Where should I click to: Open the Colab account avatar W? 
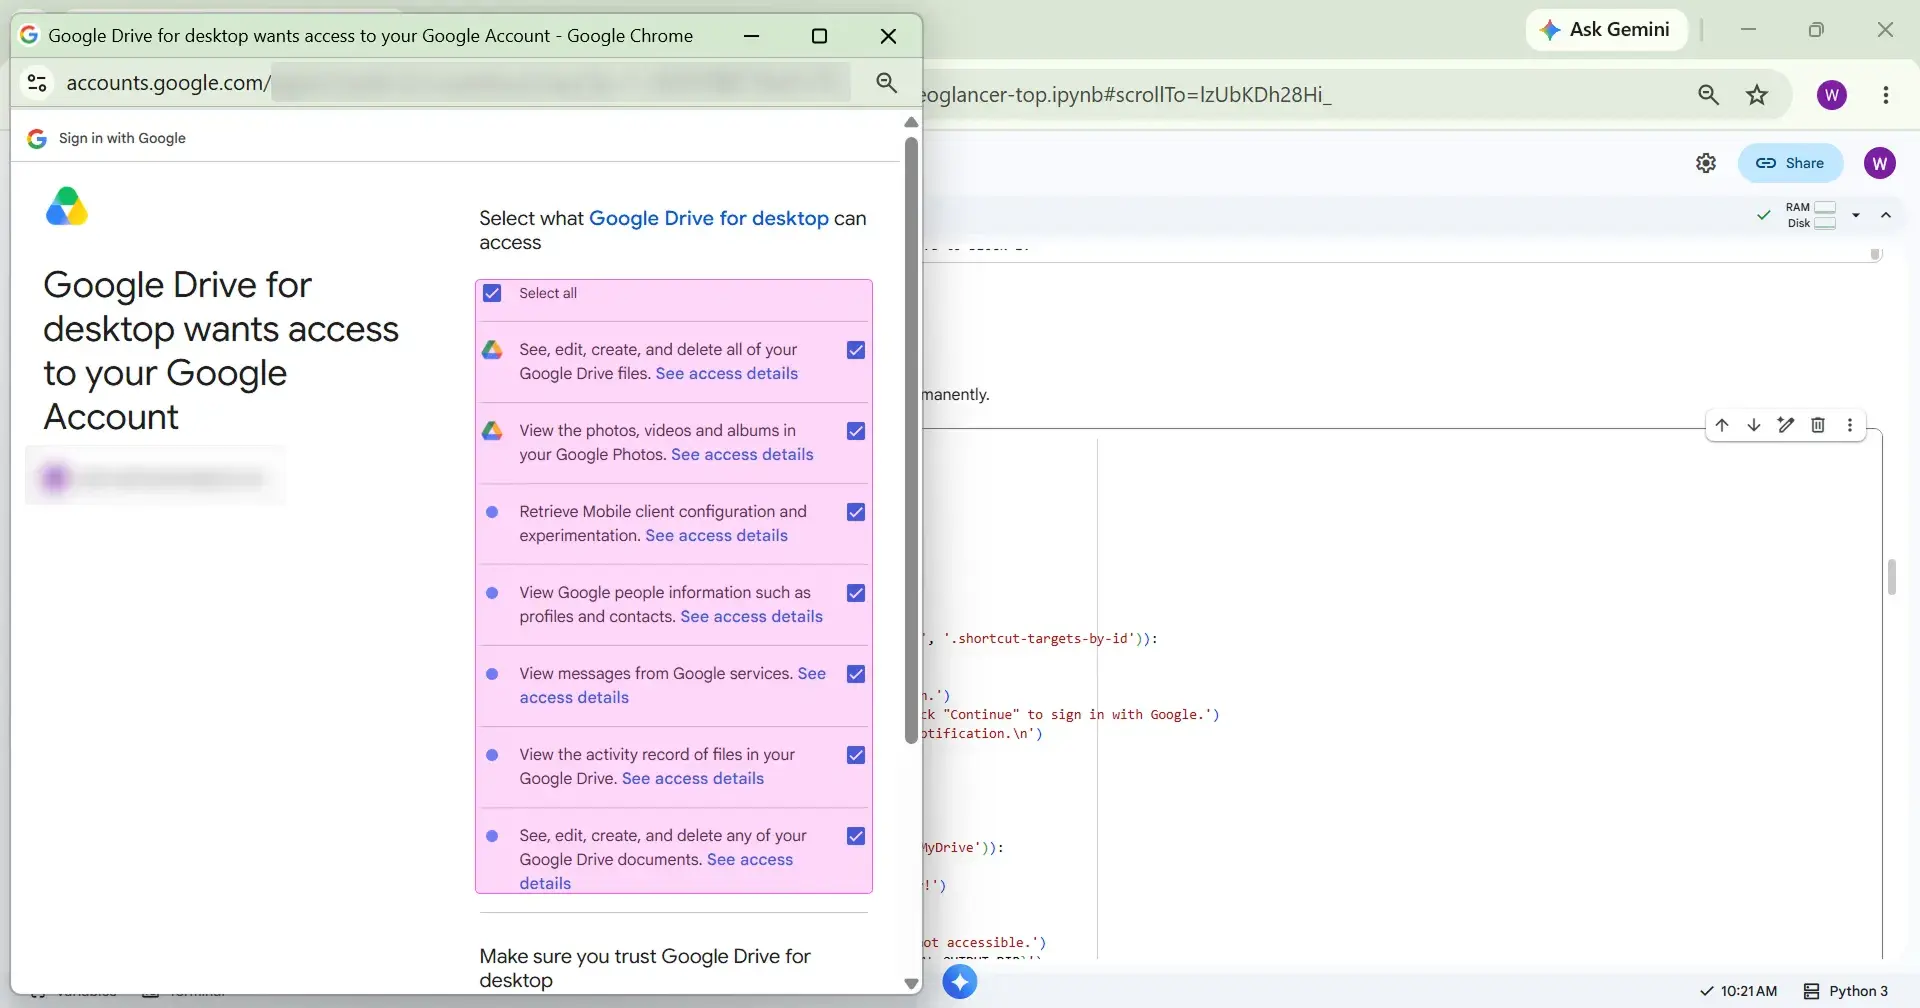(1880, 163)
